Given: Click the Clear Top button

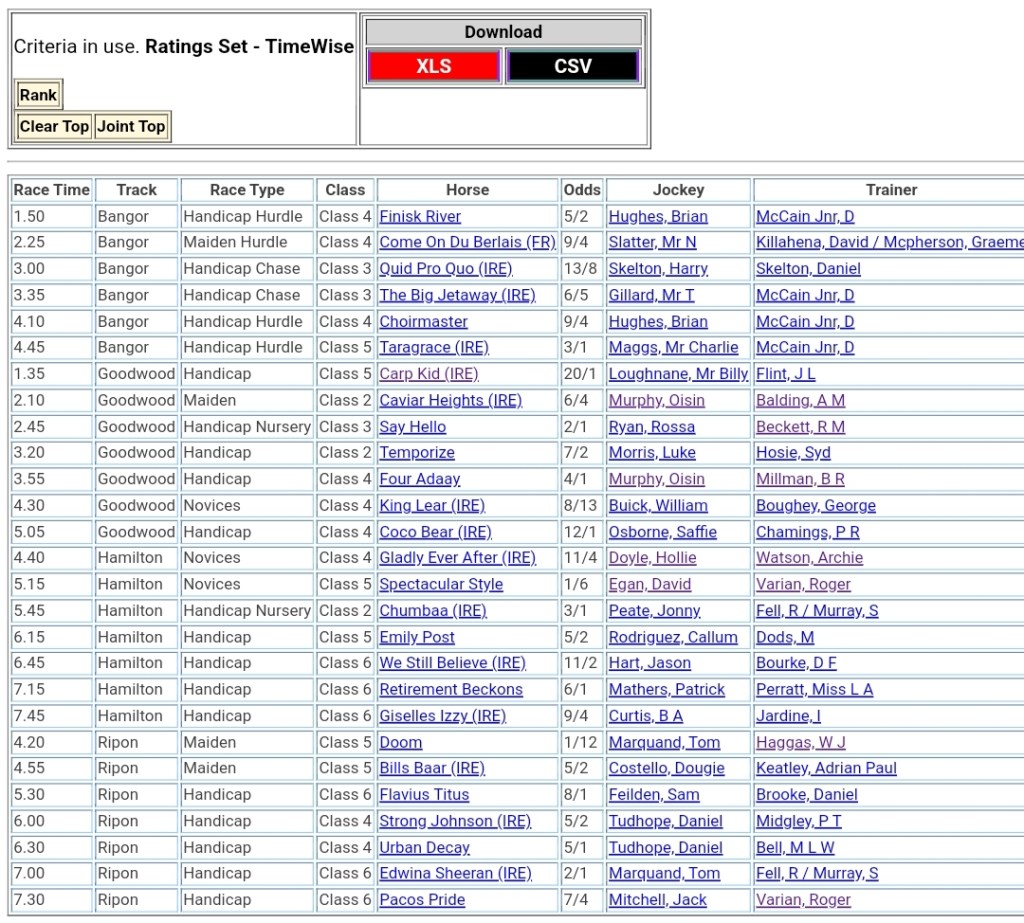Looking at the screenshot, I should pos(54,126).
